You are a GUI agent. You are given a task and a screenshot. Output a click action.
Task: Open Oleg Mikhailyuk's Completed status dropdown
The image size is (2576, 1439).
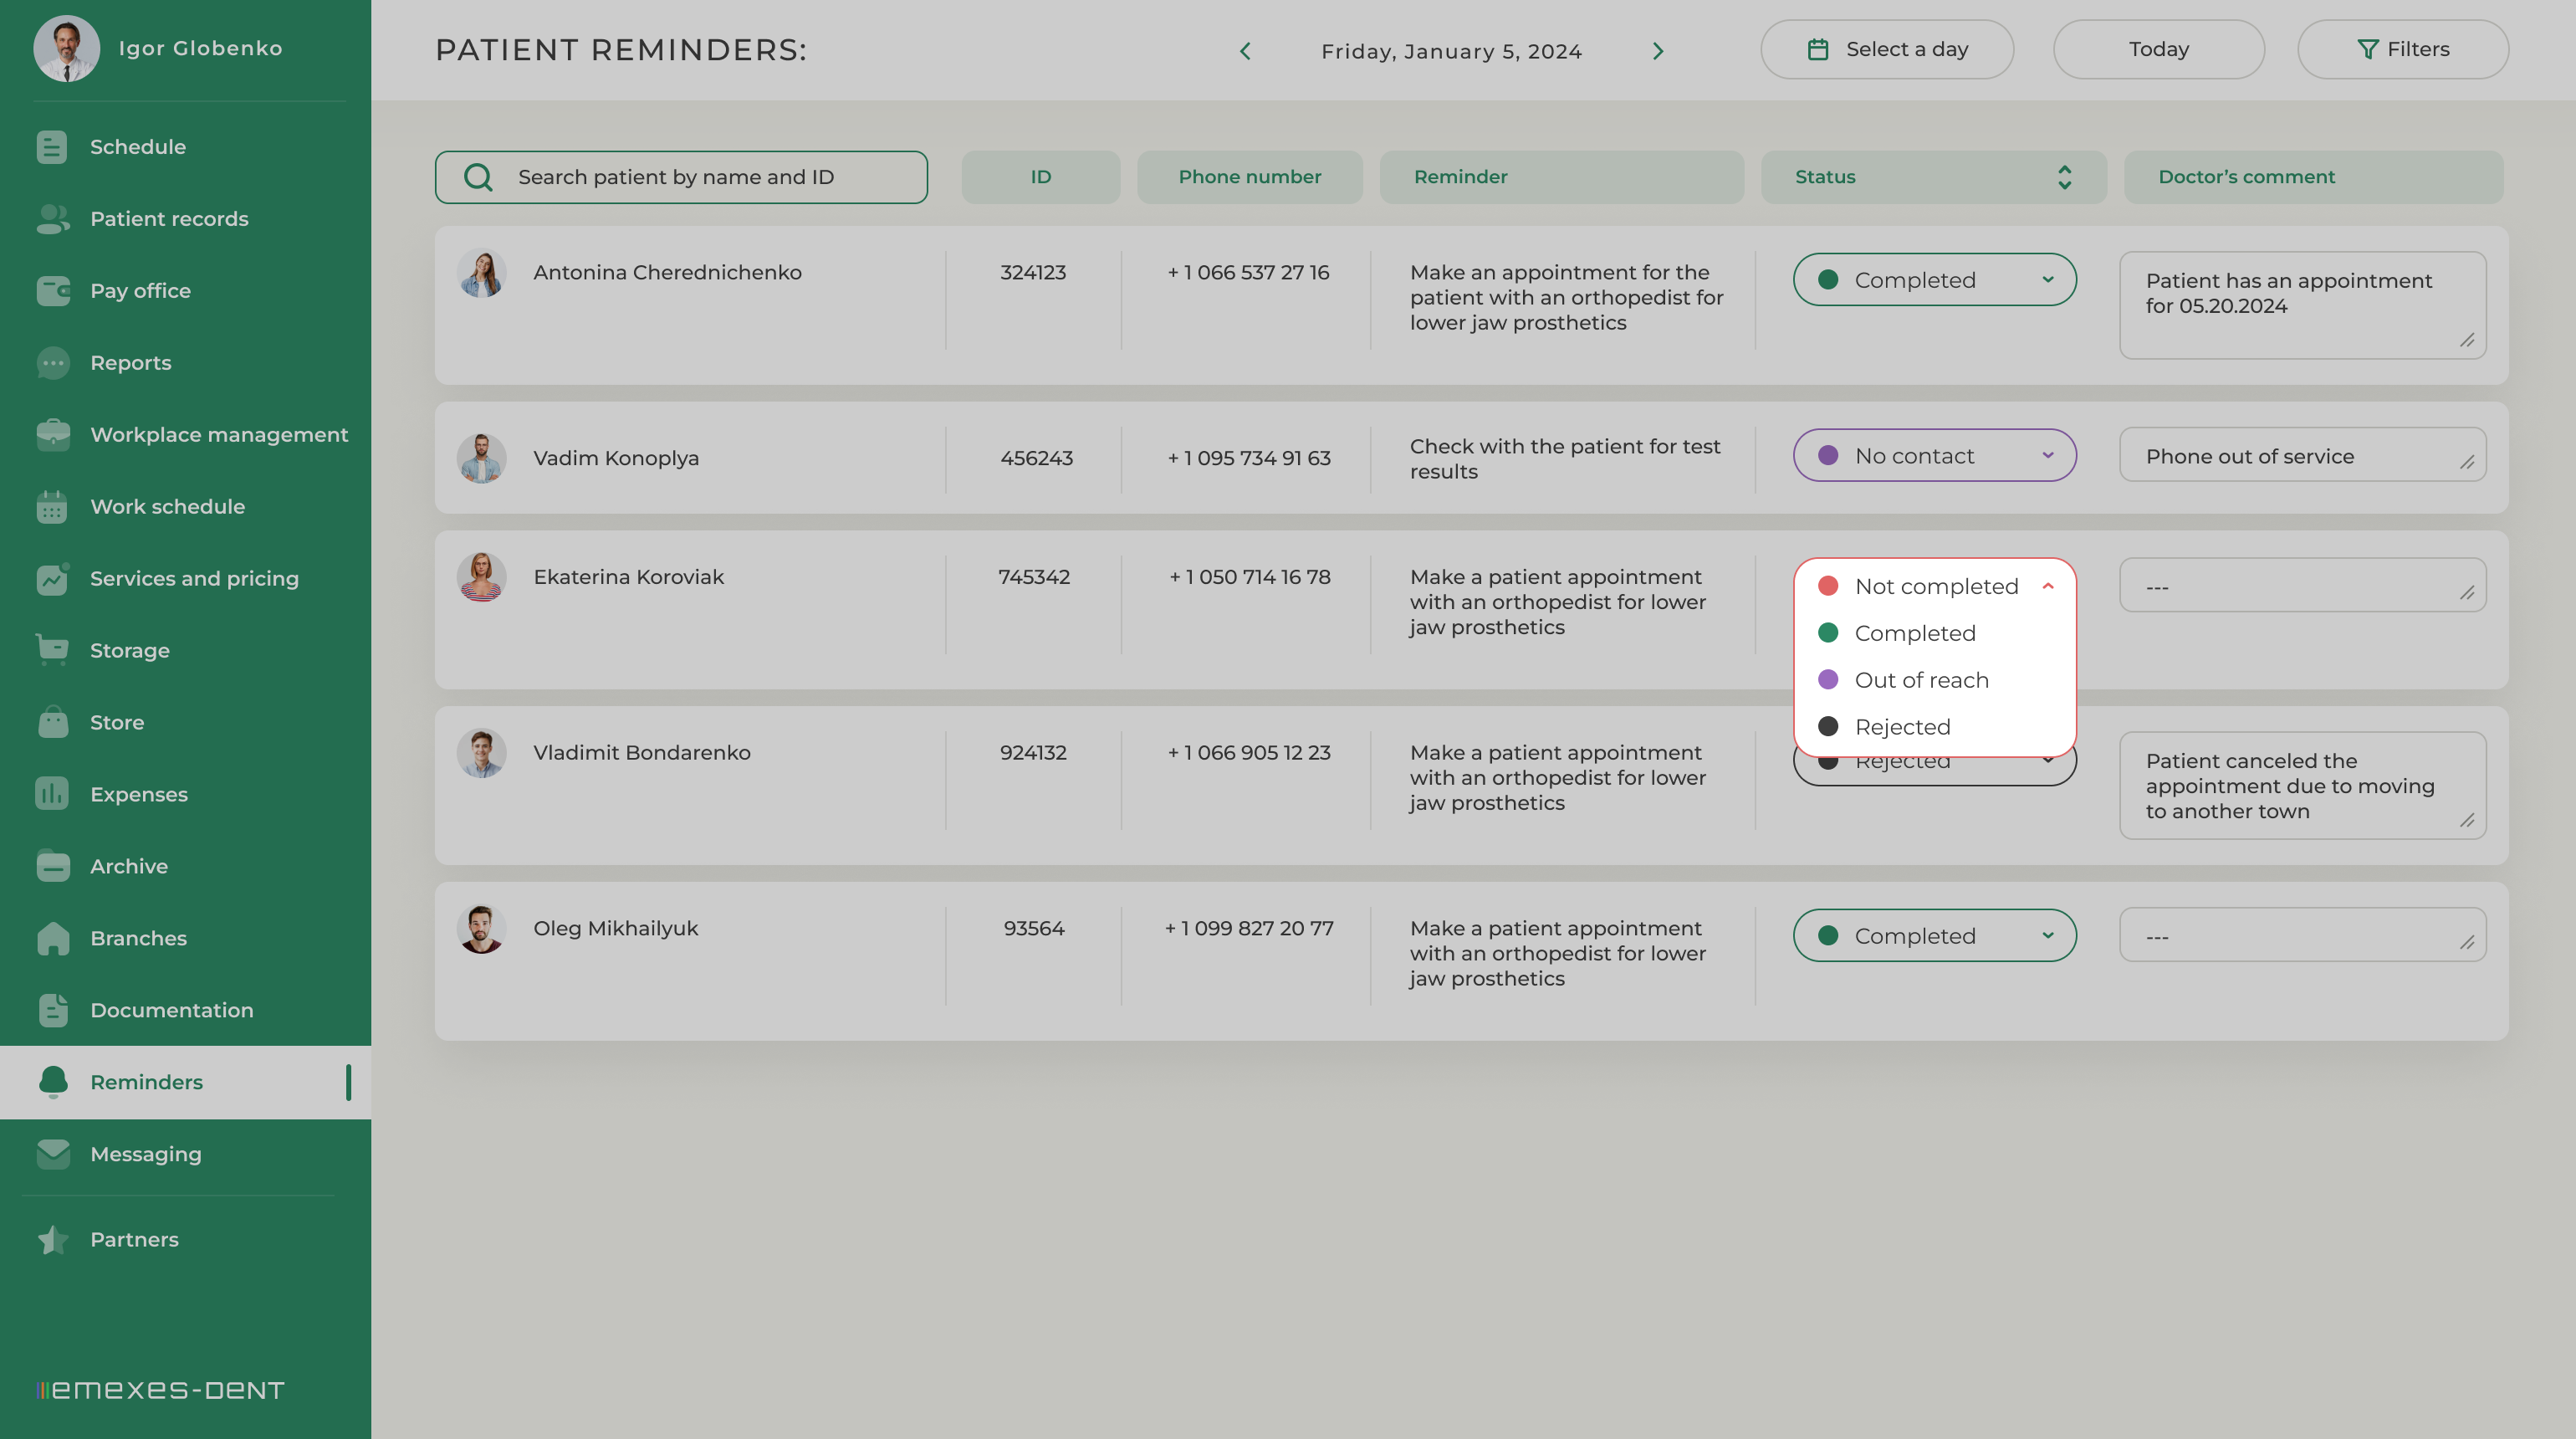[x=1934, y=936]
